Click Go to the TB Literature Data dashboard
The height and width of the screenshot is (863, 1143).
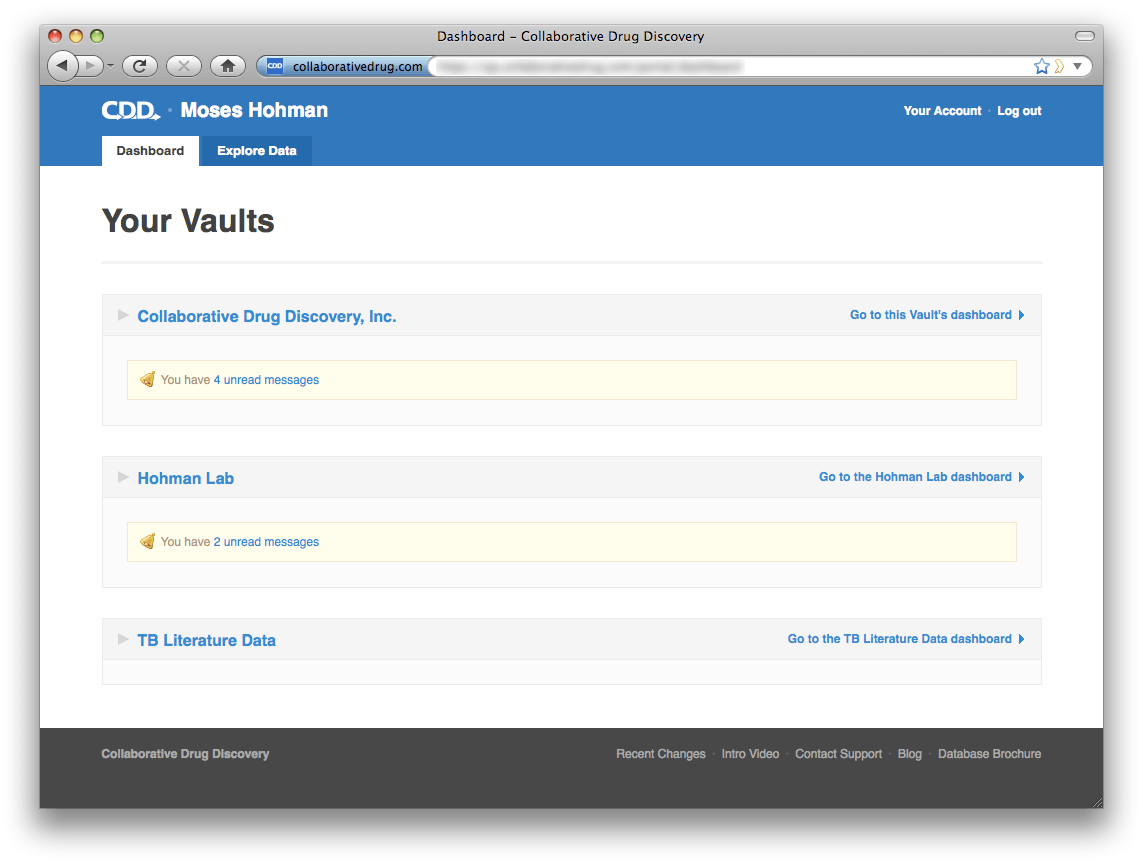(x=906, y=639)
